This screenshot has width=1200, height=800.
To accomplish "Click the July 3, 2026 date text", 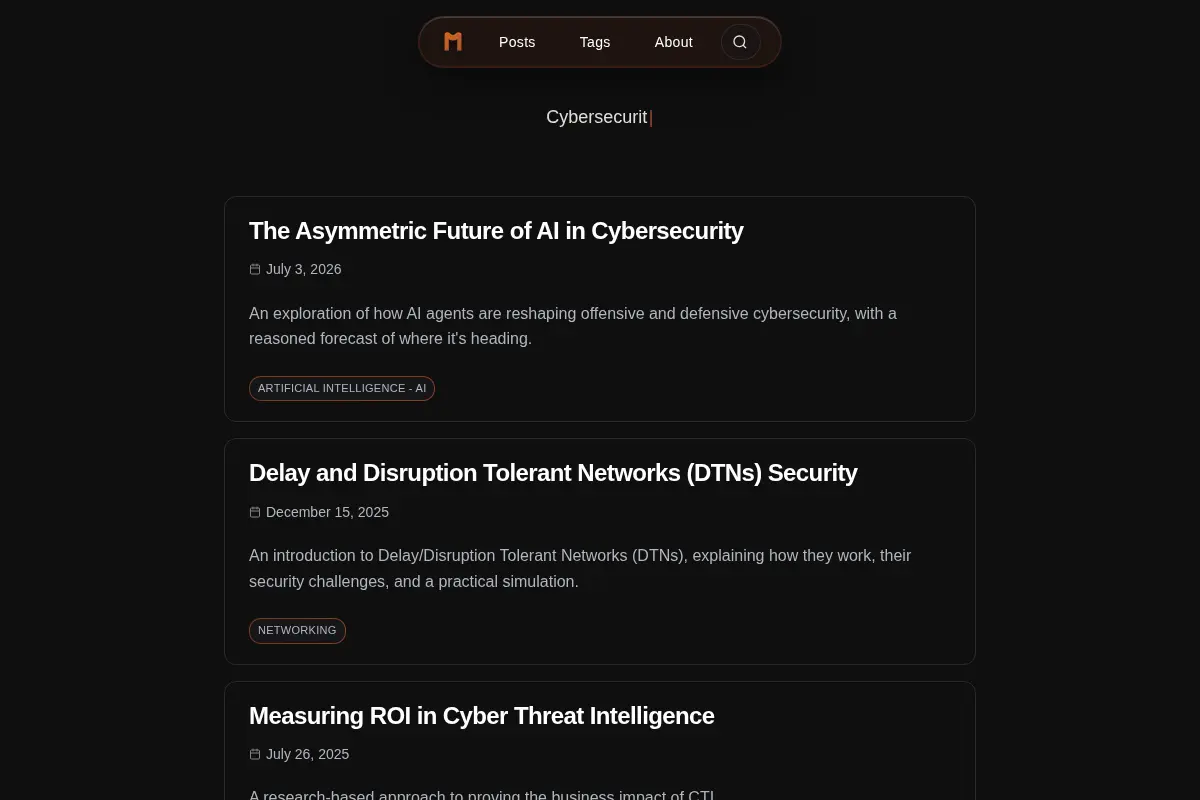I will (x=304, y=269).
